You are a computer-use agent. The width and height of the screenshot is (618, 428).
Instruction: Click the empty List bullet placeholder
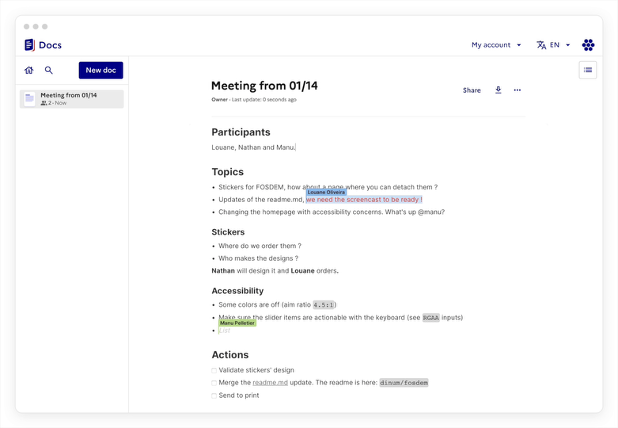(225, 331)
